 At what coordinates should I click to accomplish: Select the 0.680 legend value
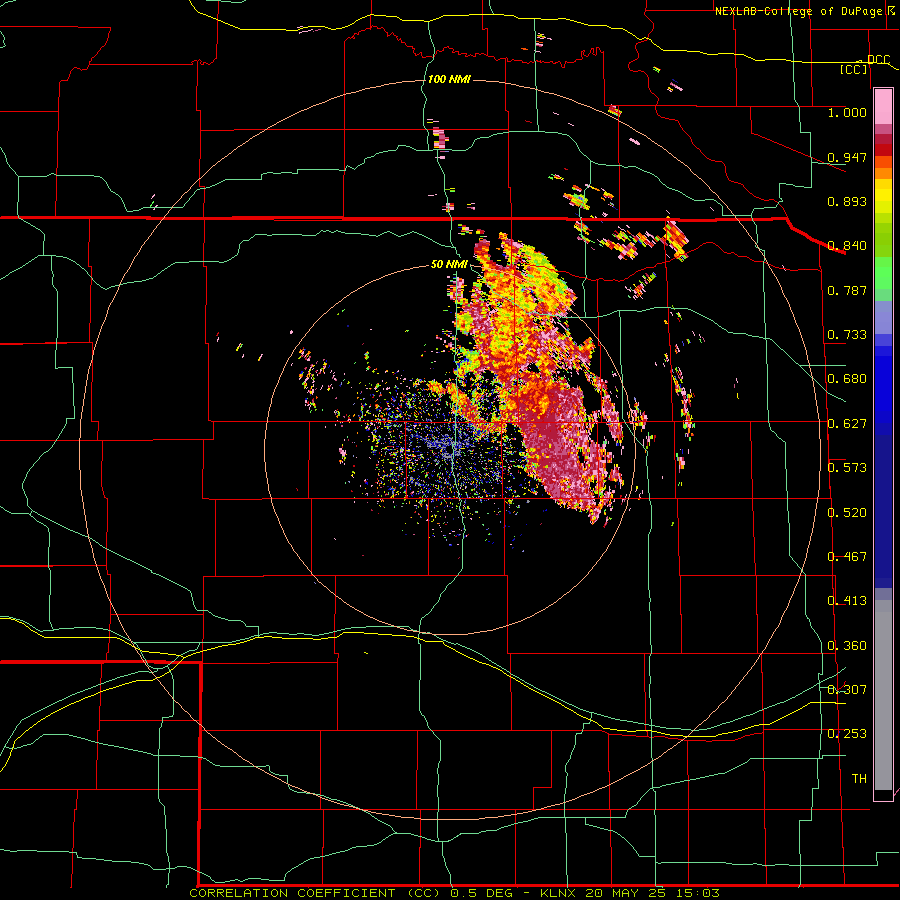tap(847, 379)
